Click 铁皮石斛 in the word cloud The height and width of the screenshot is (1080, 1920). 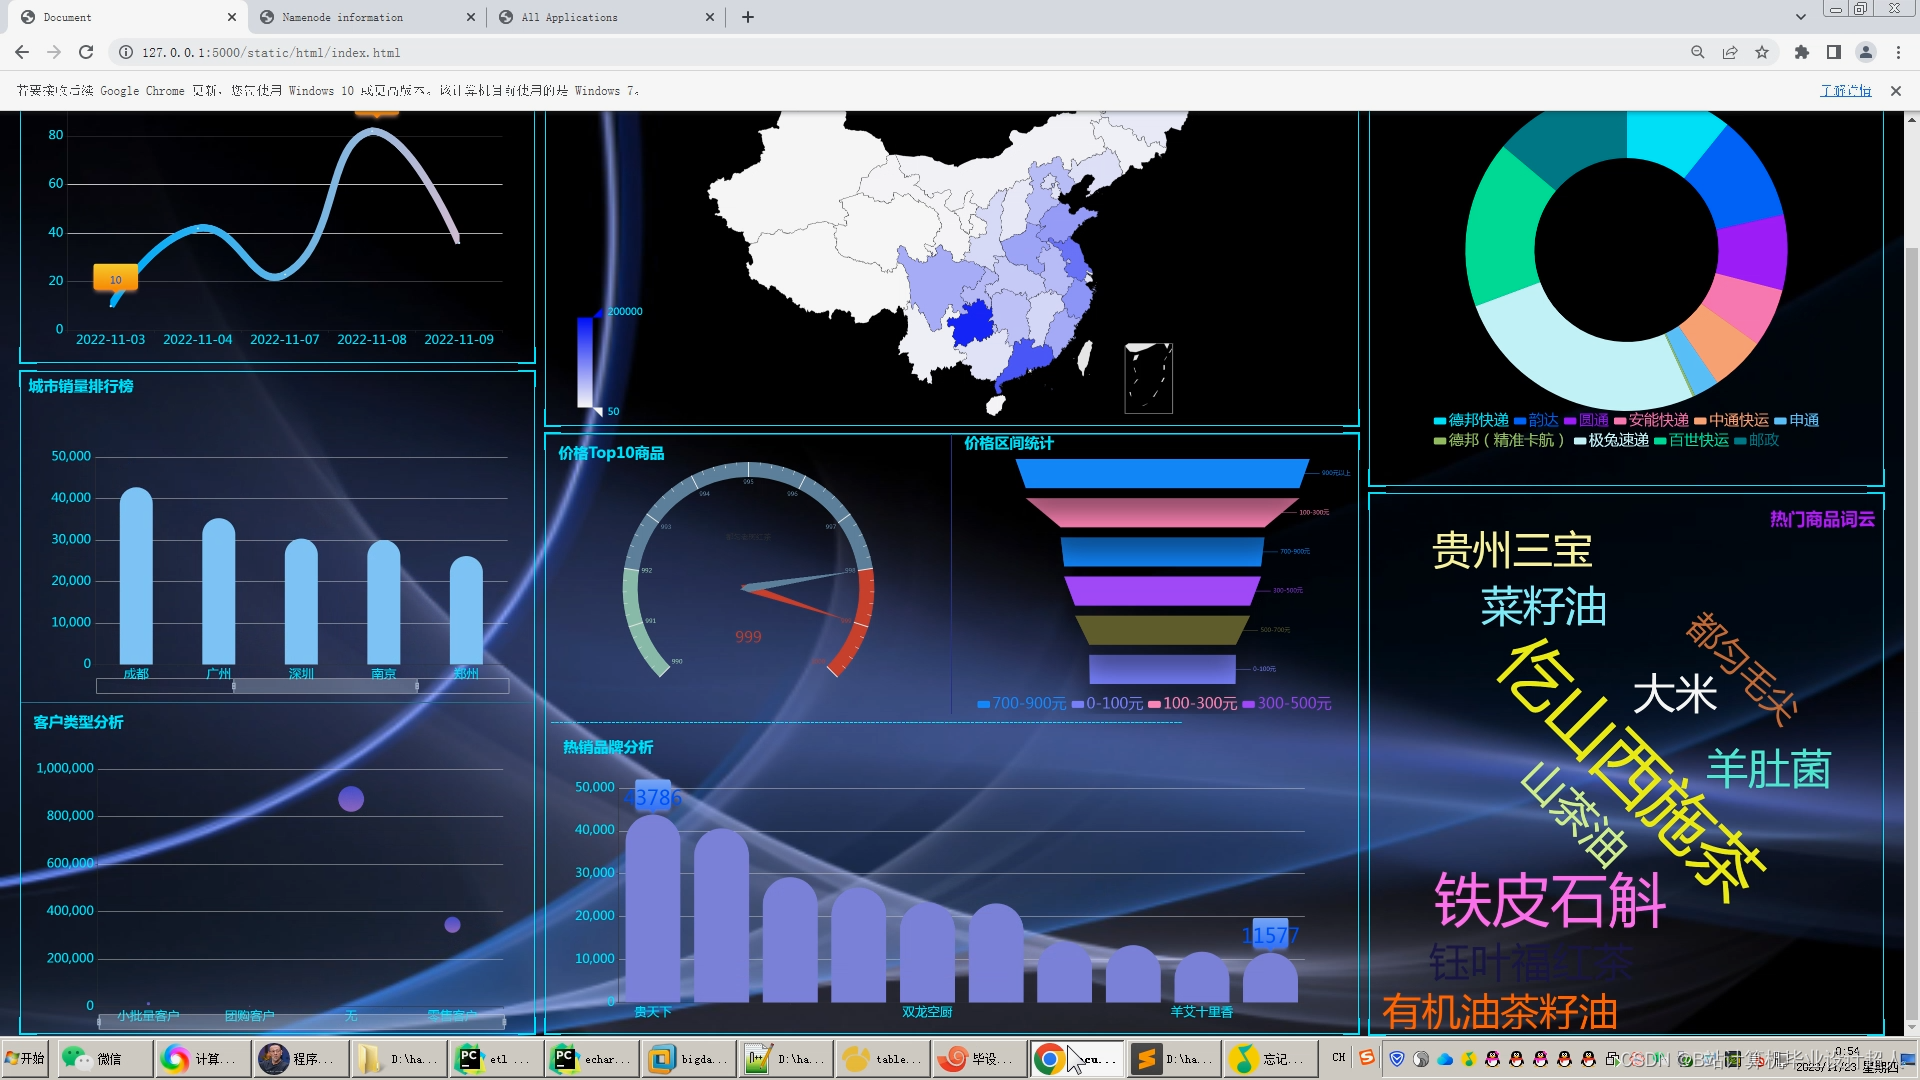point(1549,899)
